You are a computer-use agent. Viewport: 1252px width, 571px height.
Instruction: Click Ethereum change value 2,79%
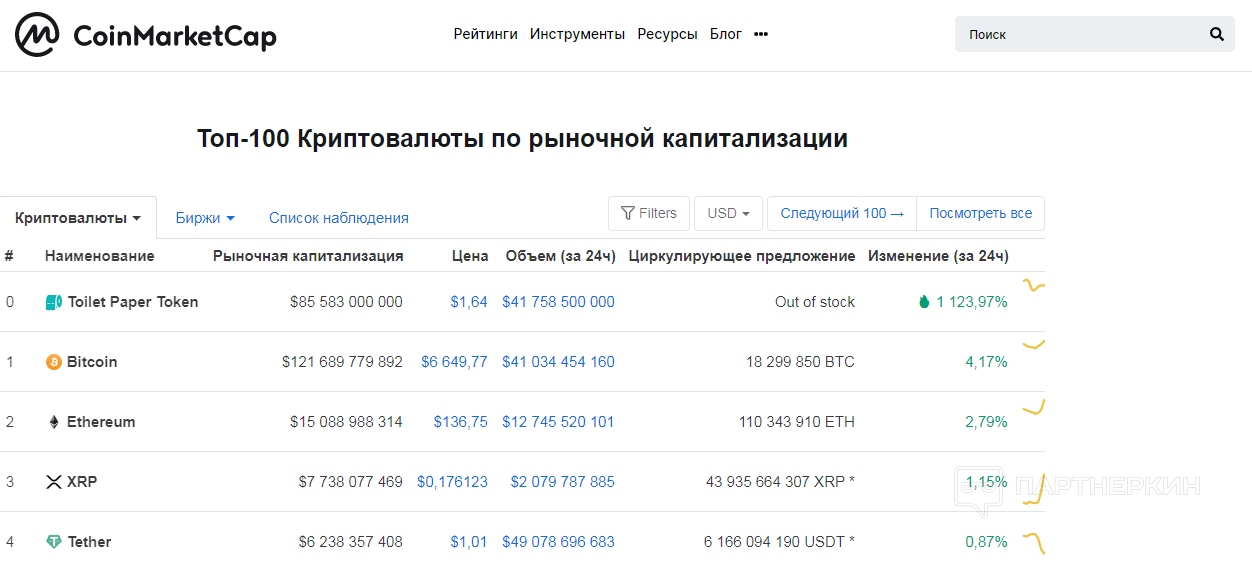986,422
